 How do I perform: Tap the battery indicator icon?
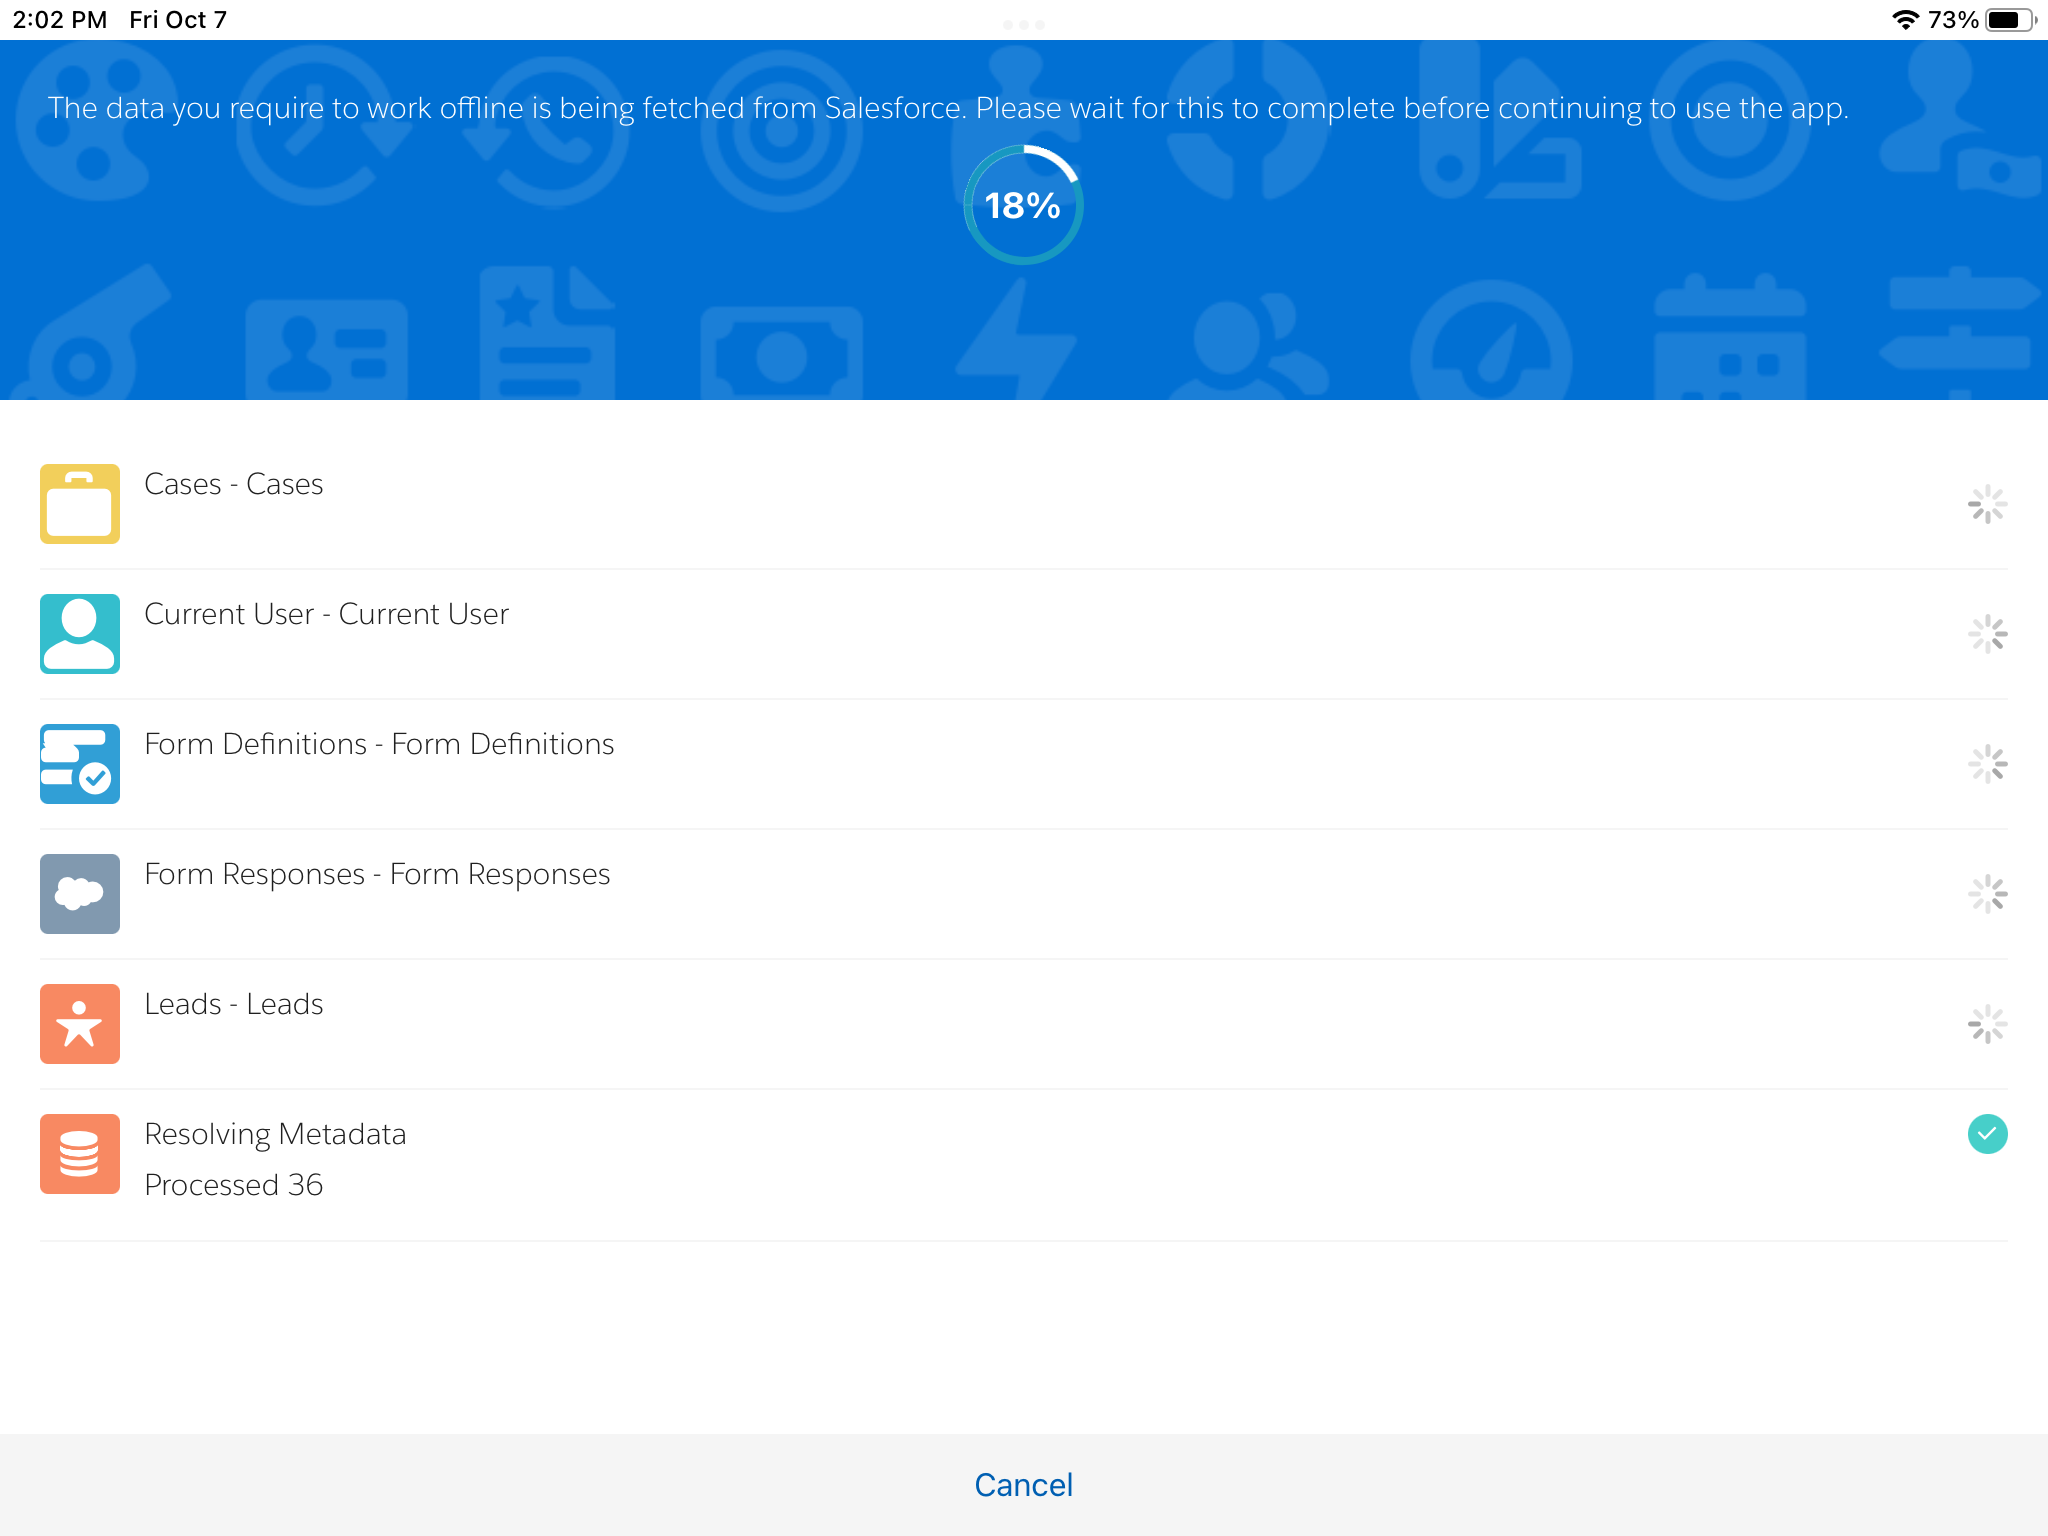[2010, 20]
